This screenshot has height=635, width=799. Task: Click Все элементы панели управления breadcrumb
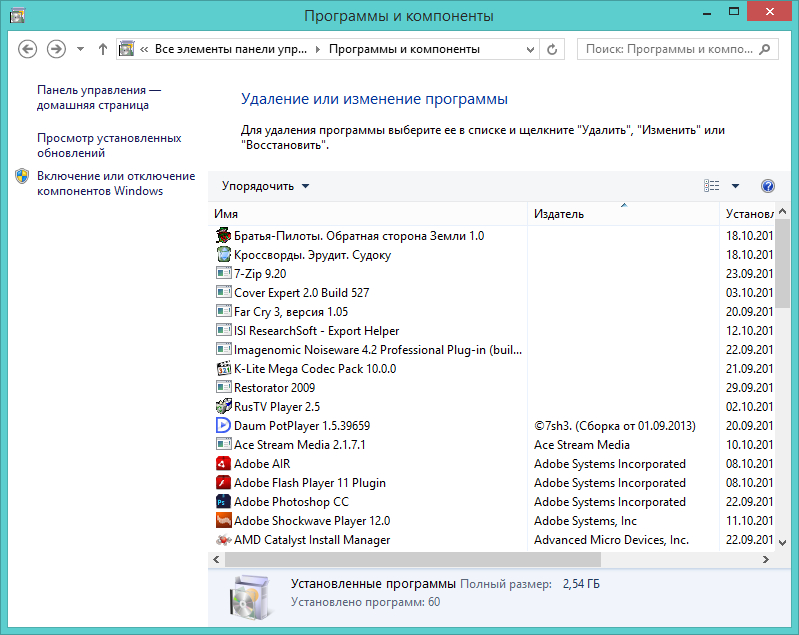pyautogui.click(x=231, y=49)
